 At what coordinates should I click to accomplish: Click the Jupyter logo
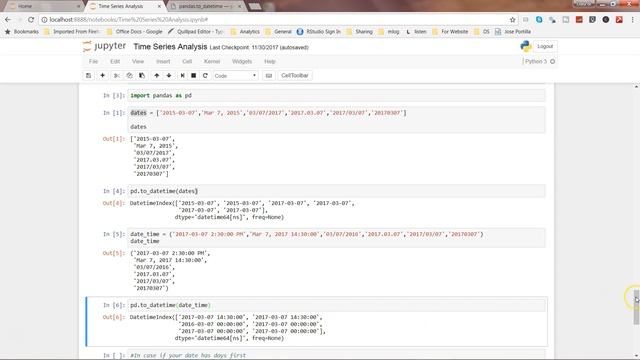(104, 47)
